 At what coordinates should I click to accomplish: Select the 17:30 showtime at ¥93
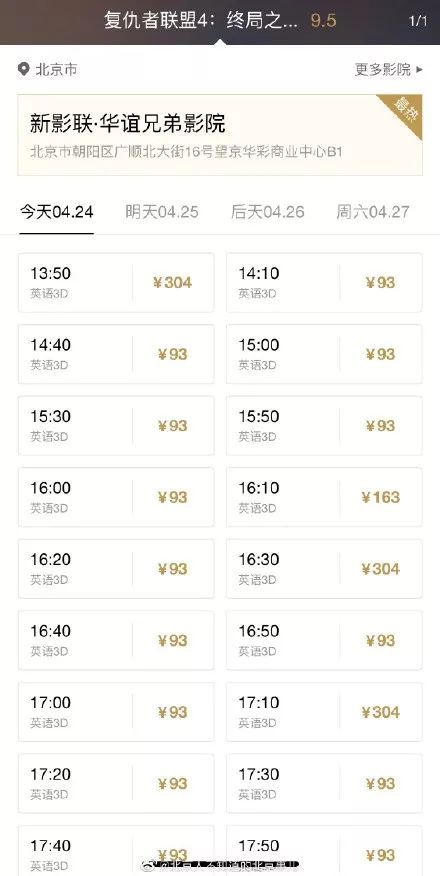(324, 783)
